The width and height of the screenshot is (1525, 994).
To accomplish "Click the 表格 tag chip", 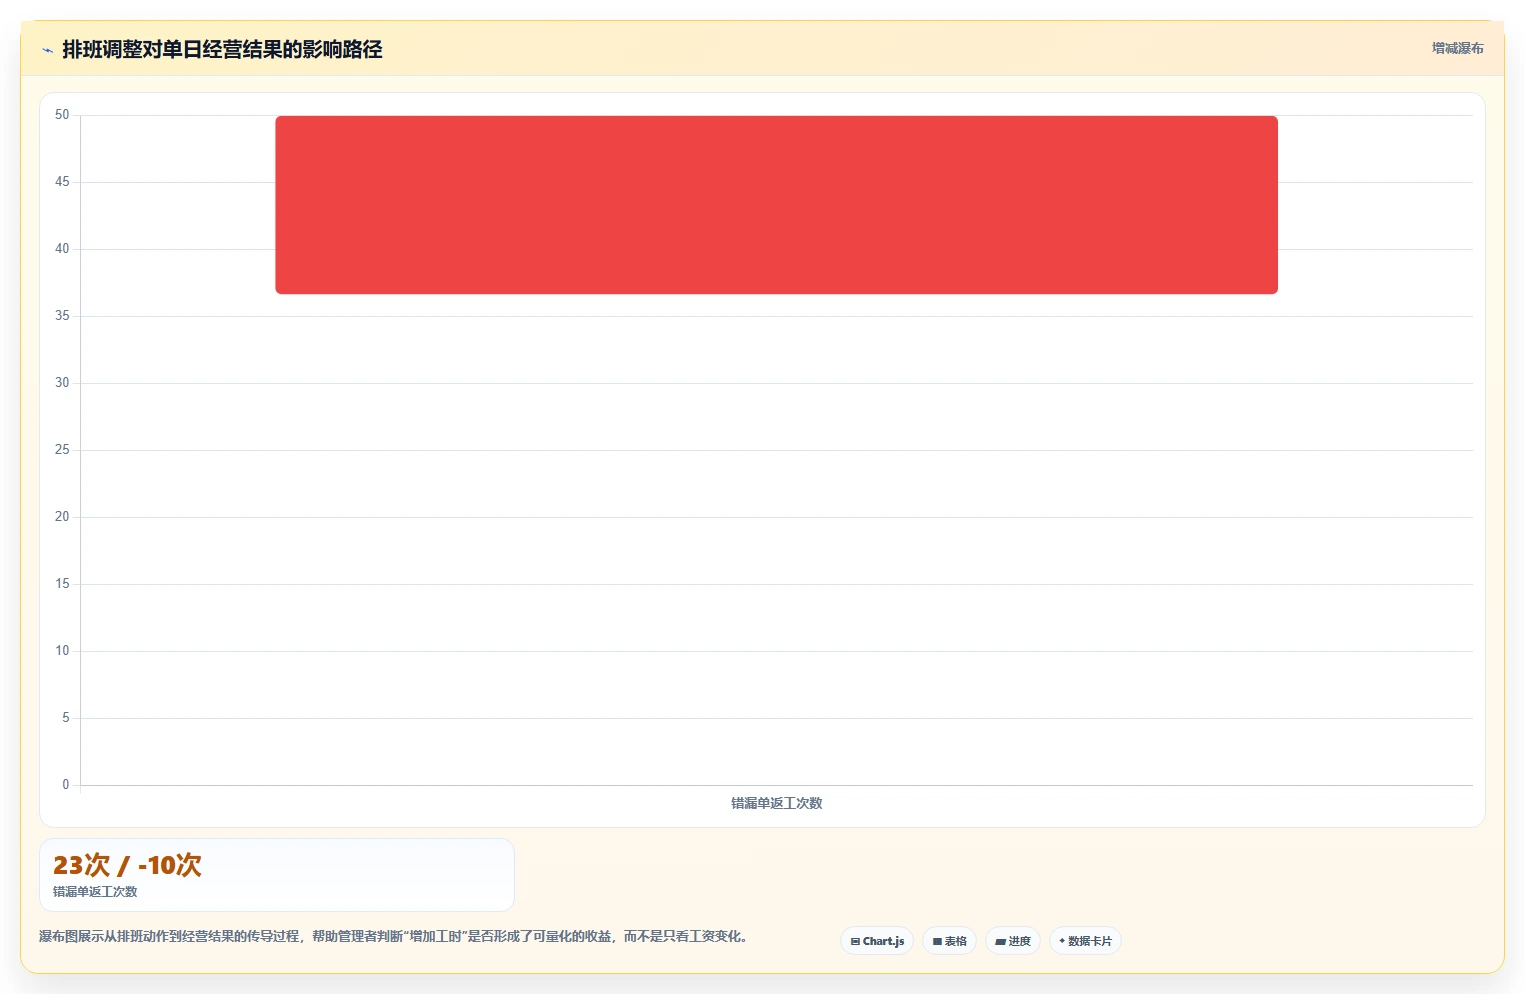I will (x=949, y=941).
